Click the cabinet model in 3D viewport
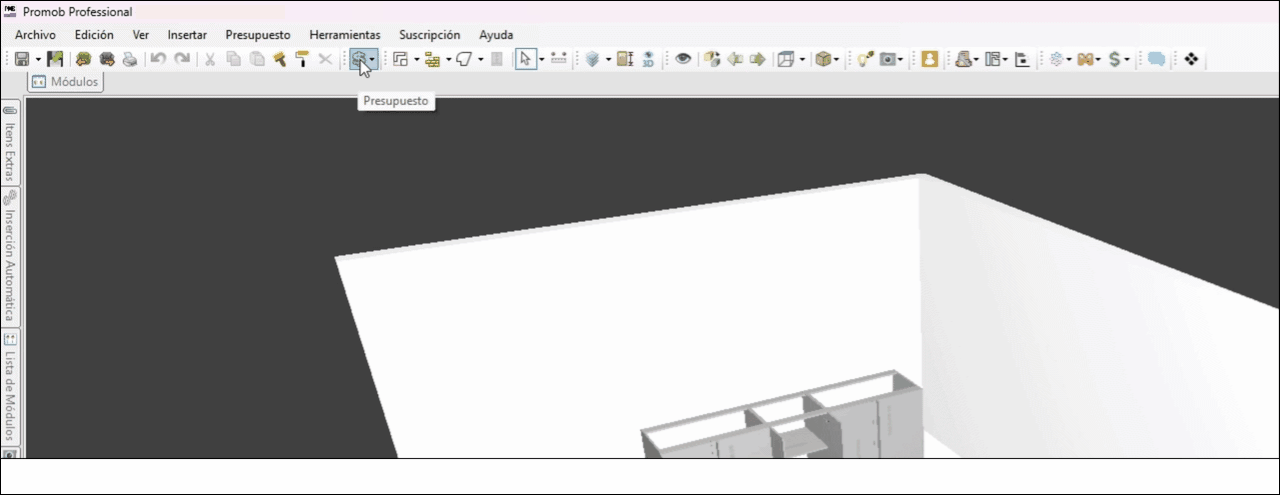Image resolution: width=1280 pixels, height=495 pixels. [780, 425]
